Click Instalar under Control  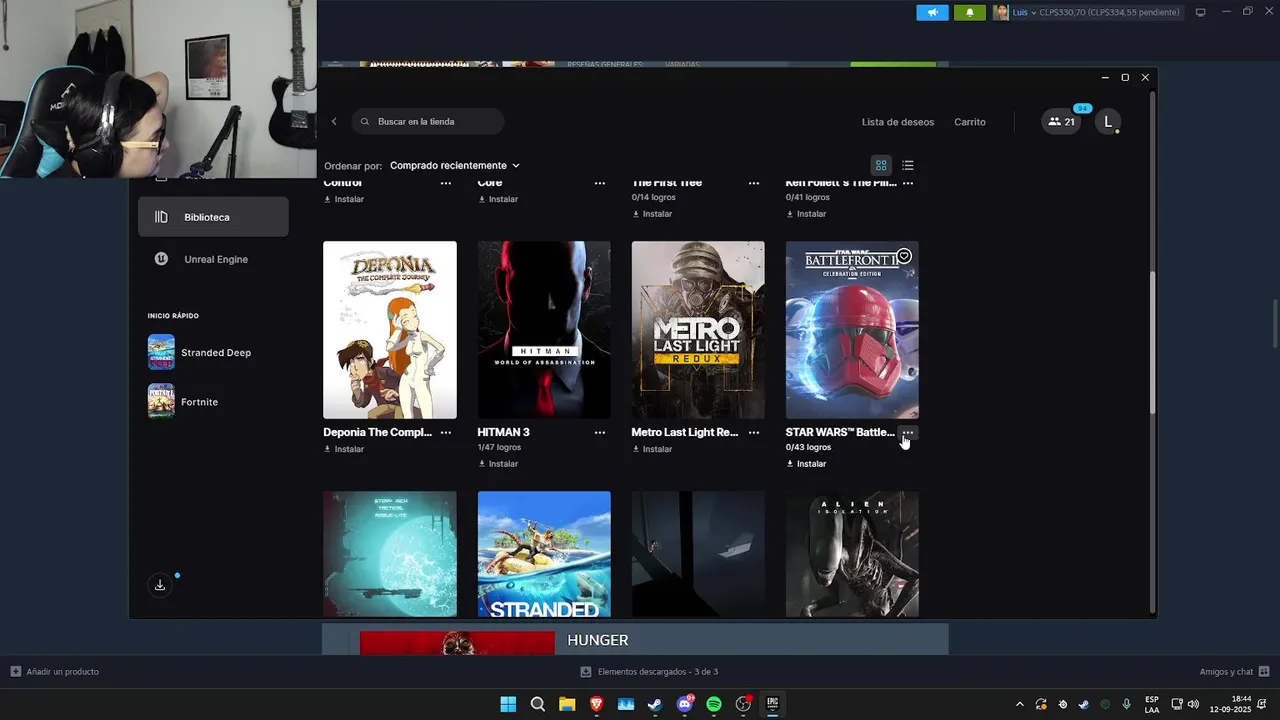click(344, 199)
